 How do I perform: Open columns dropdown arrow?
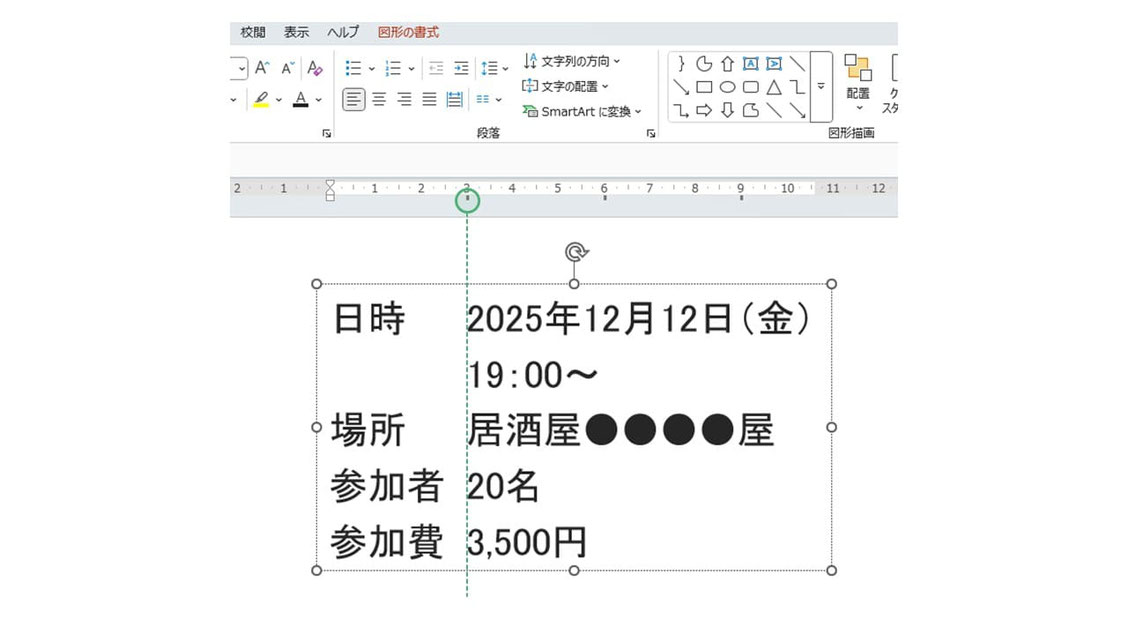(x=499, y=100)
